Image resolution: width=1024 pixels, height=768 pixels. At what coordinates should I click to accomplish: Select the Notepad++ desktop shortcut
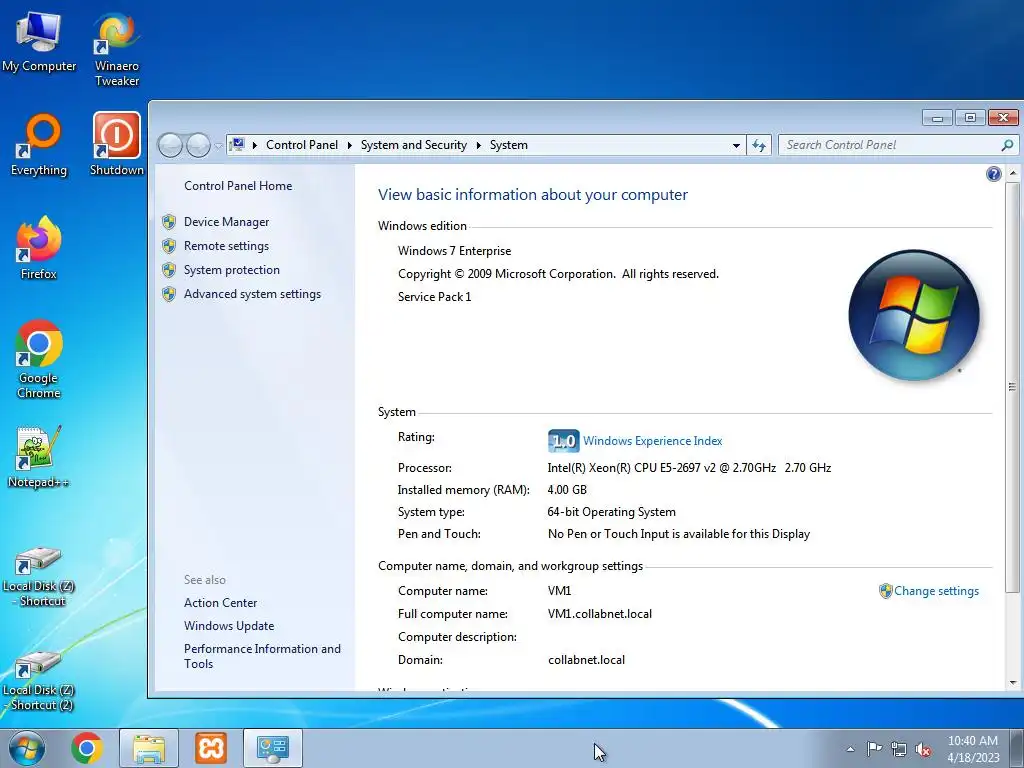point(39,457)
